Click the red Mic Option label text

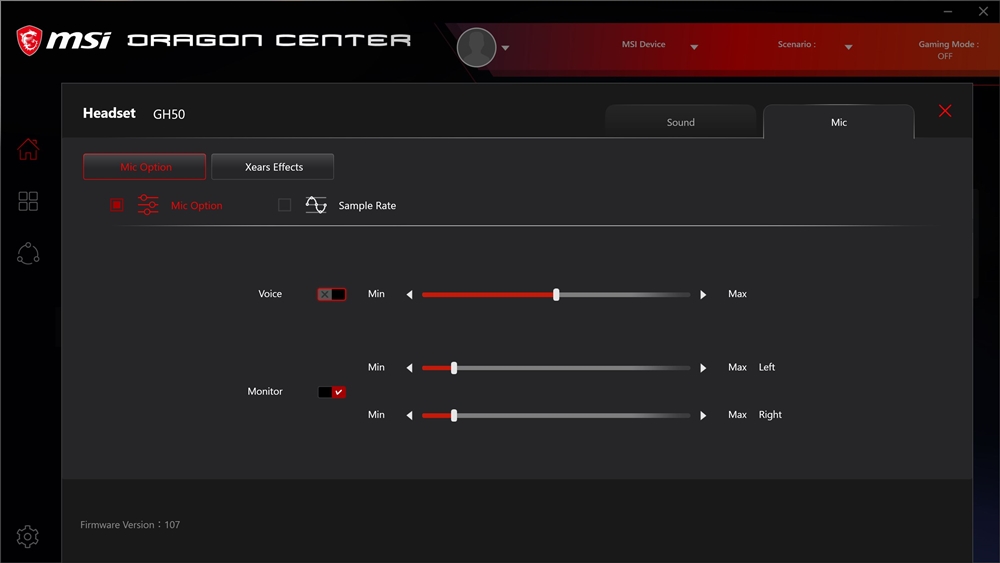tap(196, 205)
